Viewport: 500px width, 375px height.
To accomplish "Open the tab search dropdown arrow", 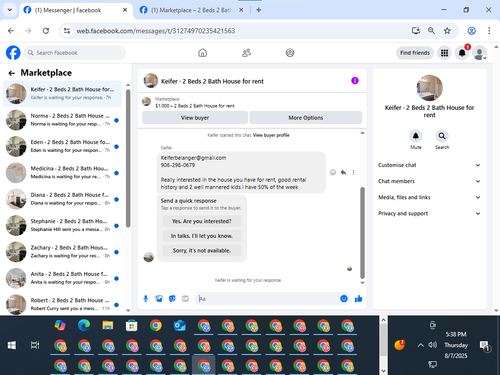I will (10, 10).
